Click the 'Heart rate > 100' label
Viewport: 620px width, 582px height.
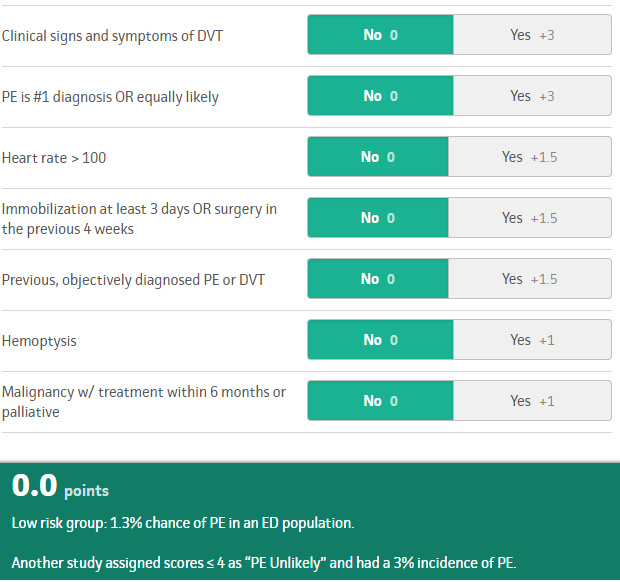(54, 158)
